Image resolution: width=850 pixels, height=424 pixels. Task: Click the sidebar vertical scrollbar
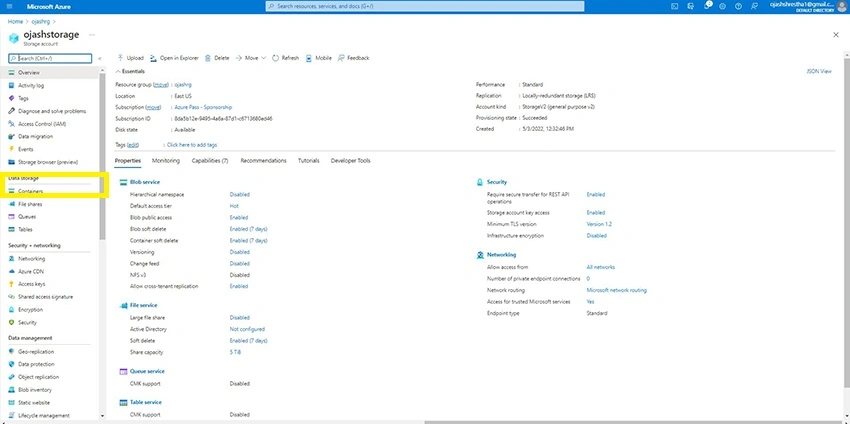[102, 157]
